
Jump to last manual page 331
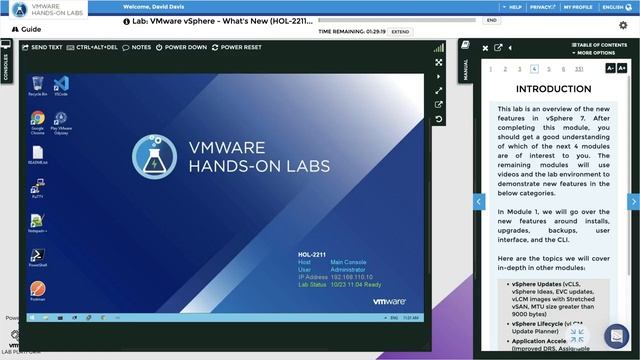tap(579, 69)
